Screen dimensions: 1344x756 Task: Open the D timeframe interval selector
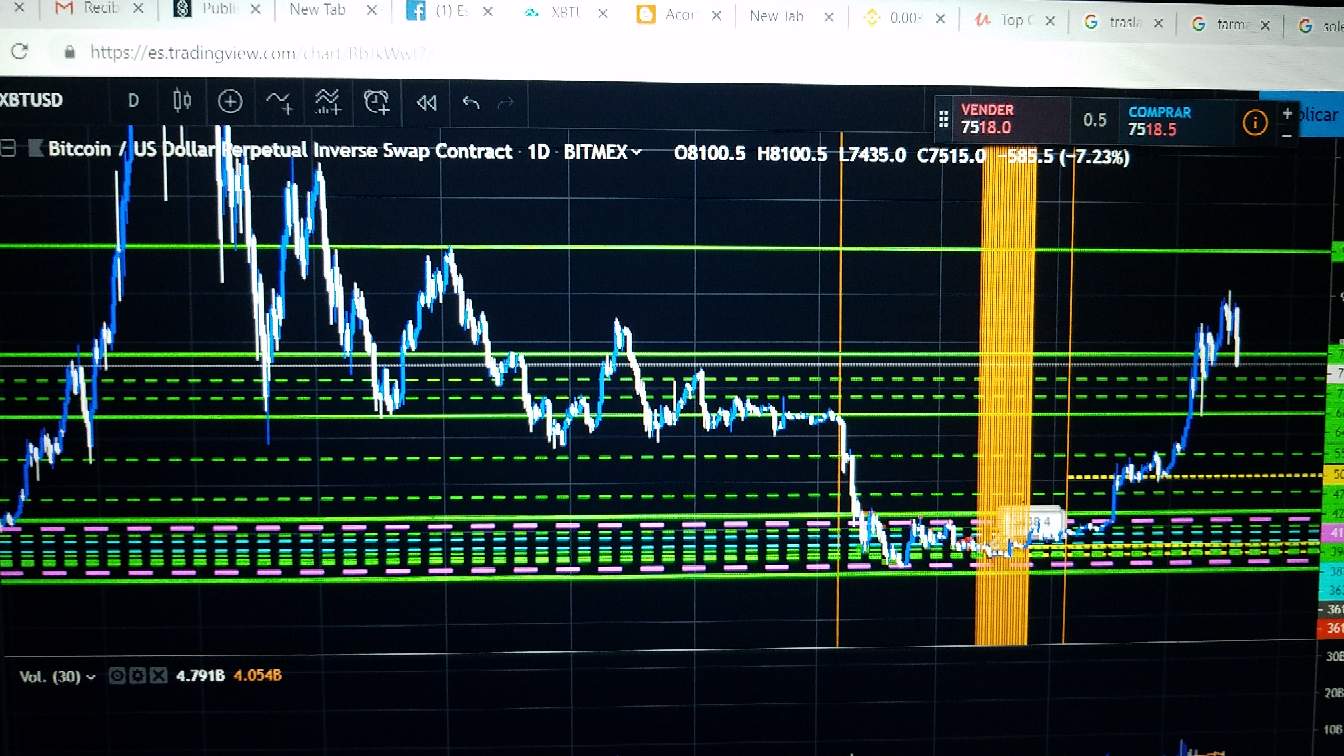click(x=133, y=100)
